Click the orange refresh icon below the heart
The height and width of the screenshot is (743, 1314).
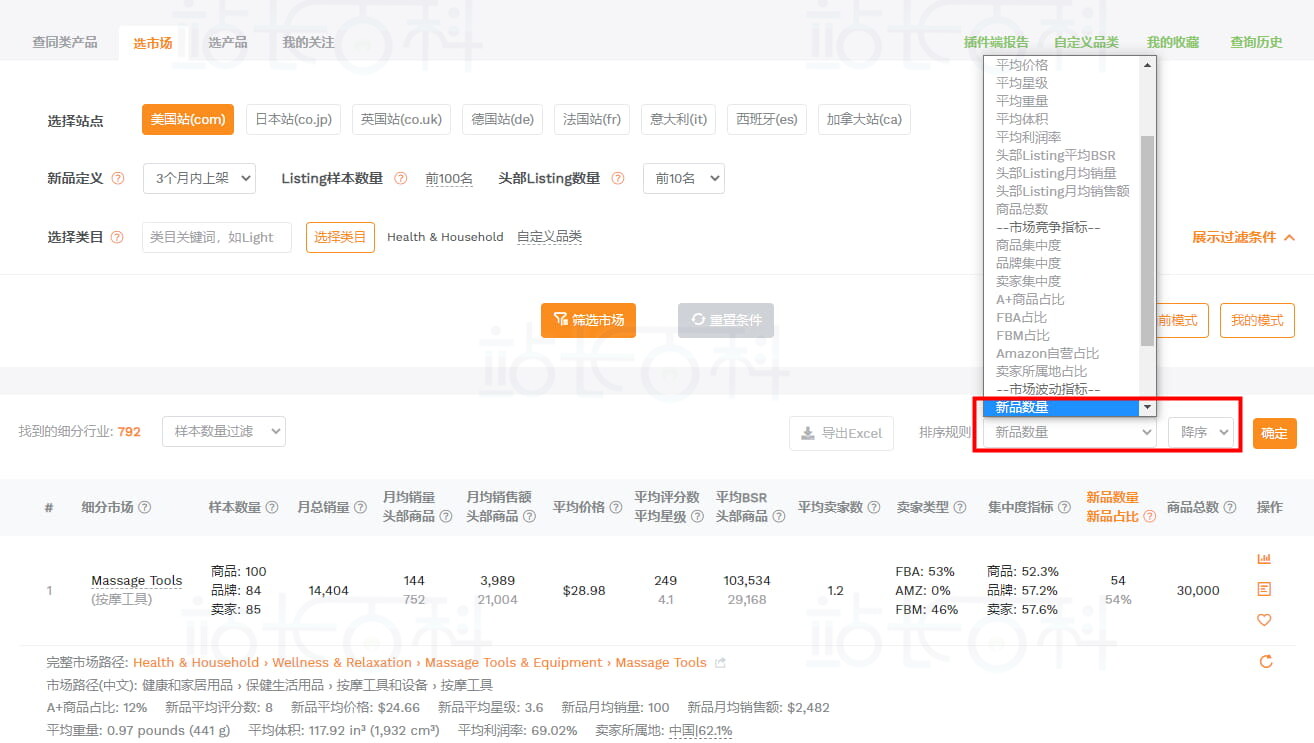click(1265, 662)
